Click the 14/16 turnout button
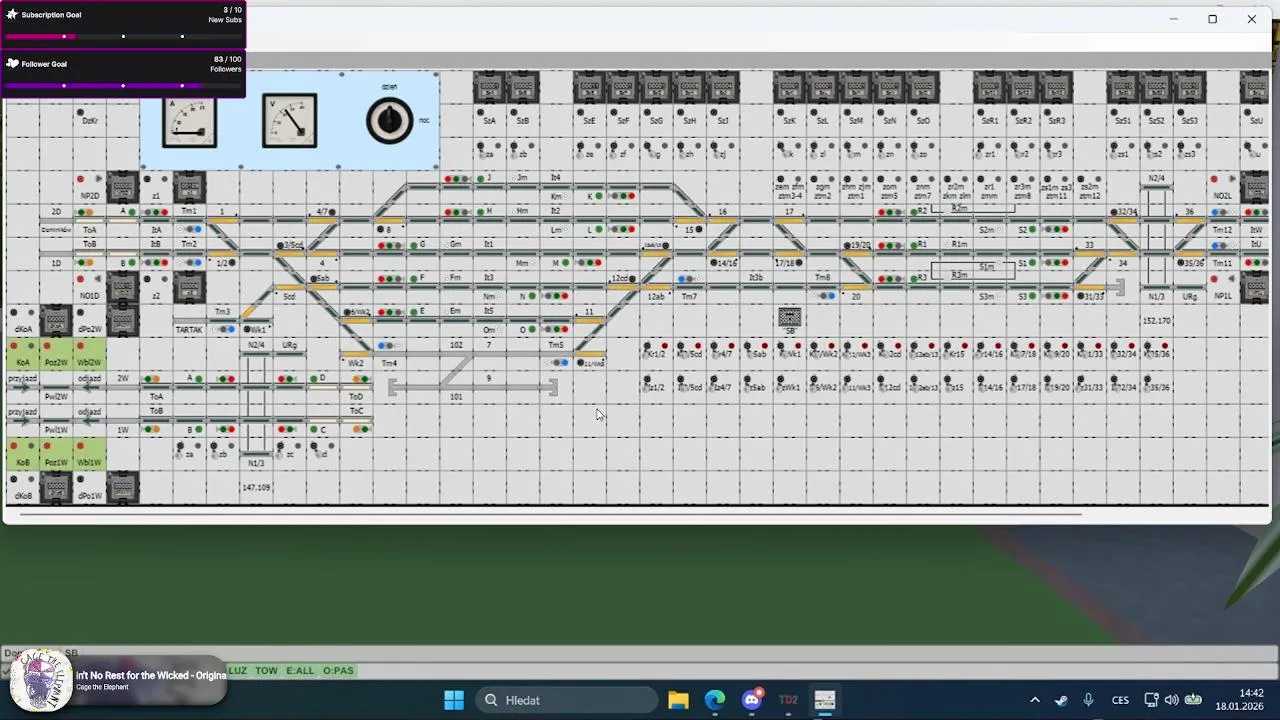 715,262
